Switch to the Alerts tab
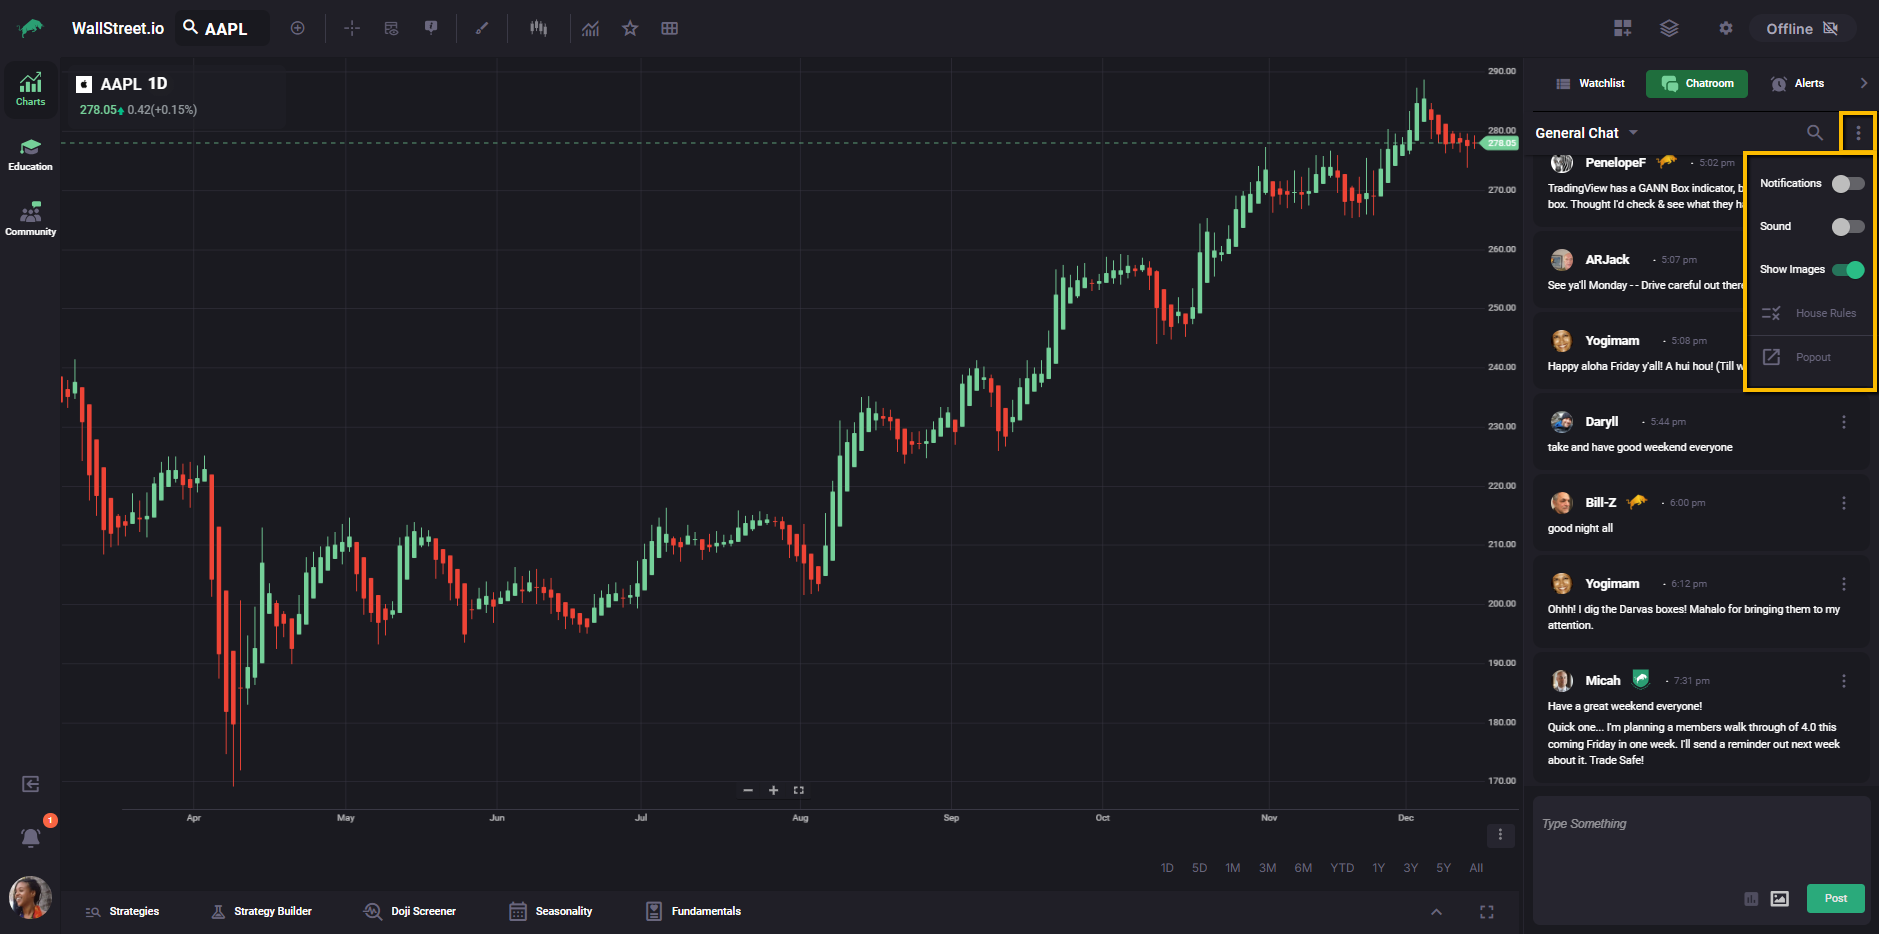This screenshot has height=934, width=1879. point(1798,83)
